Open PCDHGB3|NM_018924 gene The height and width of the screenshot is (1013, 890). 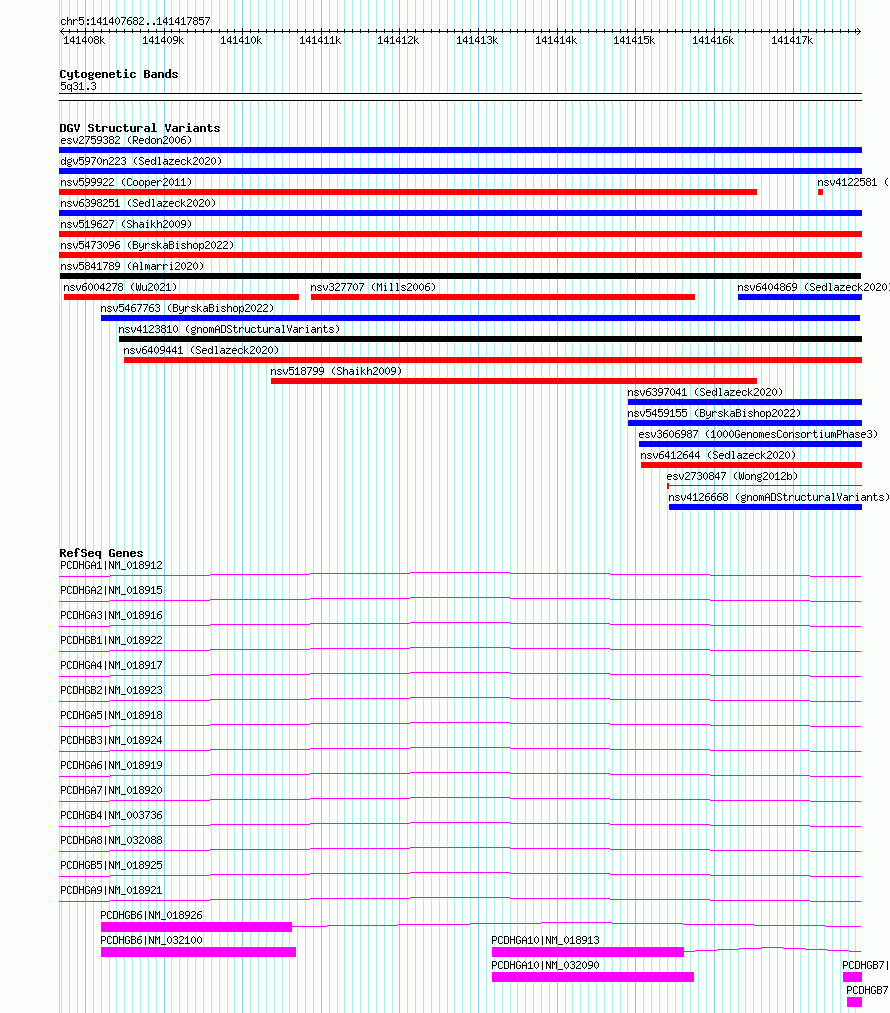tap(111, 740)
